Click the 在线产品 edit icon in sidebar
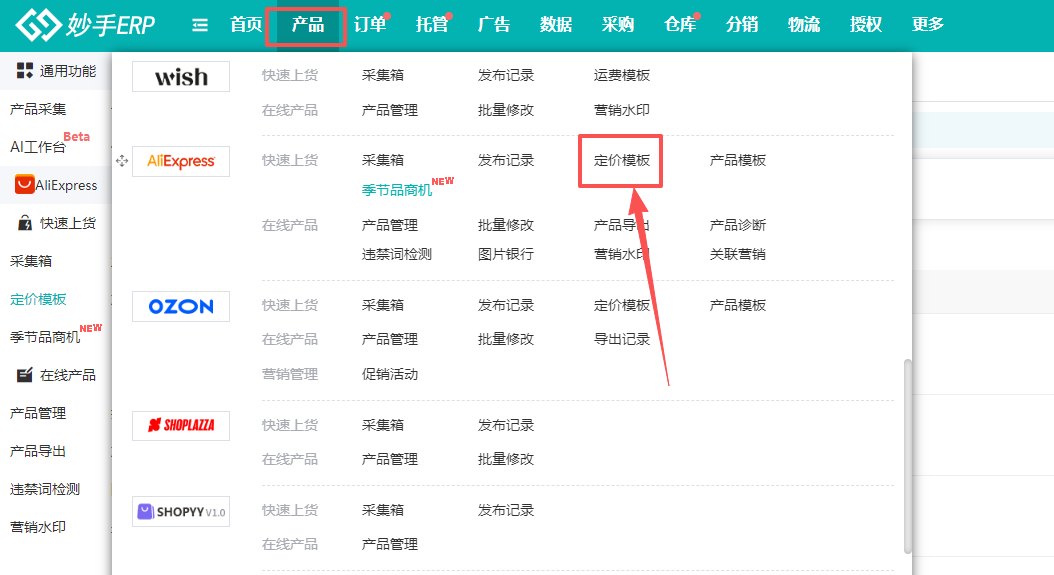Screen dimensions: 1054x575 (x=25, y=375)
